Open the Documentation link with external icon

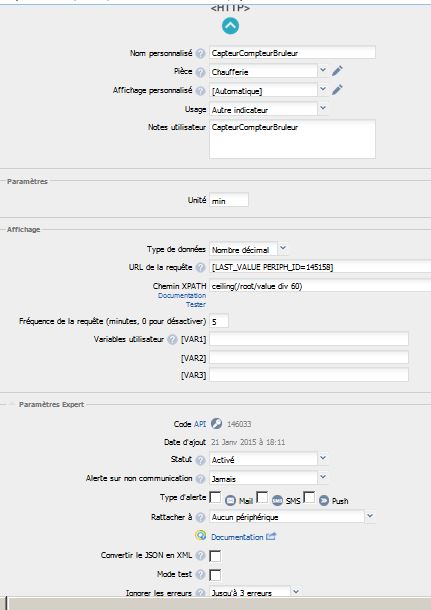(x=237, y=537)
